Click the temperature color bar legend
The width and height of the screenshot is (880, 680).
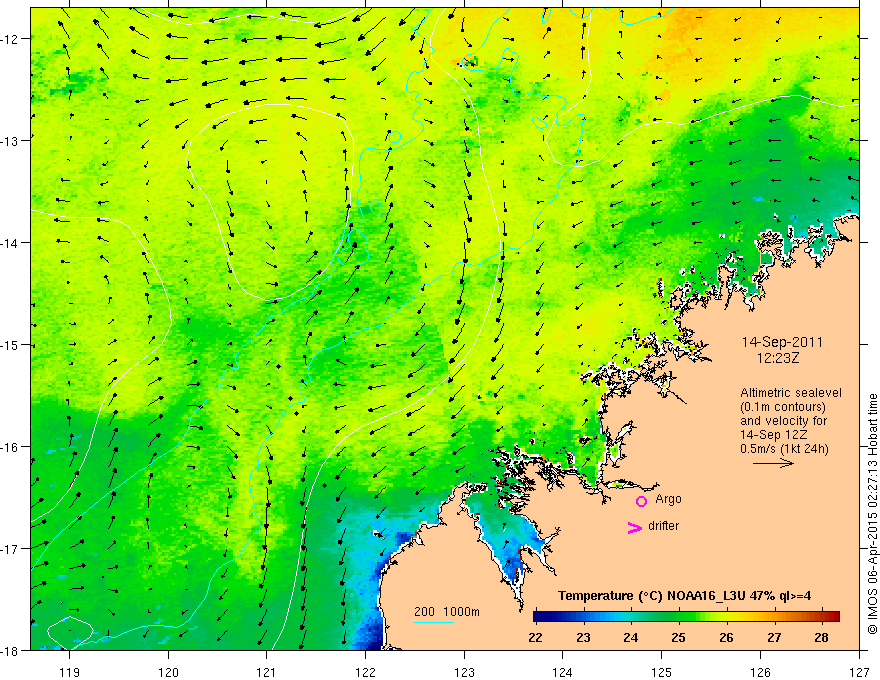(x=686, y=616)
